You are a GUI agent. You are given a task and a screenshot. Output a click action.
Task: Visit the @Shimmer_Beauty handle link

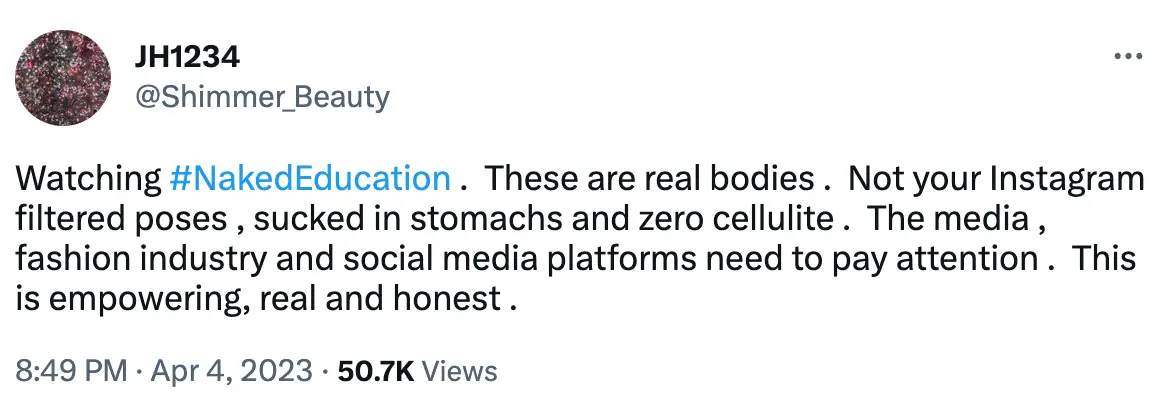[261, 97]
